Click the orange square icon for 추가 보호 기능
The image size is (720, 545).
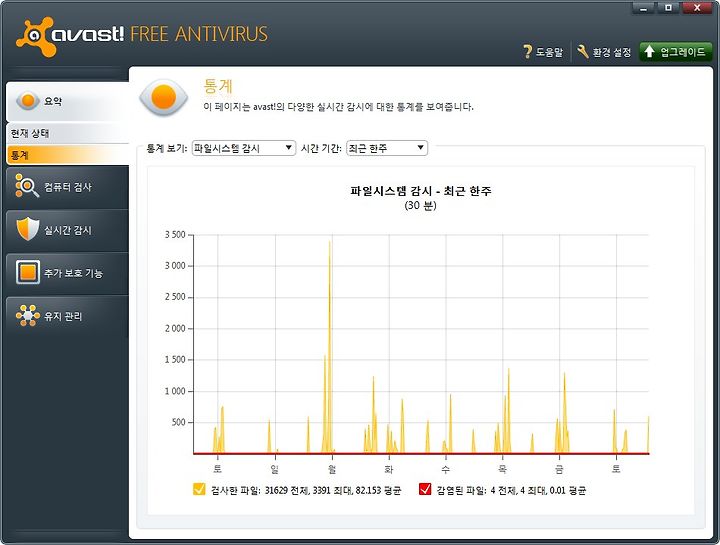28,272
